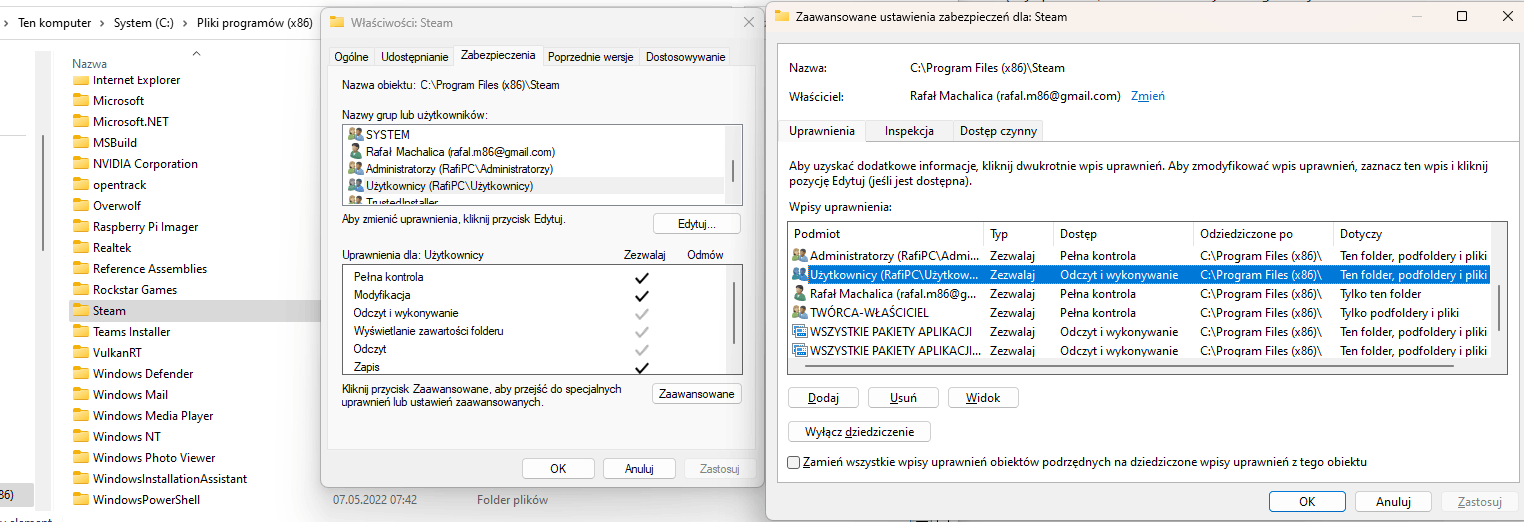
Task: Select the Zabezpieczenia tab
Action: [498, 56]
